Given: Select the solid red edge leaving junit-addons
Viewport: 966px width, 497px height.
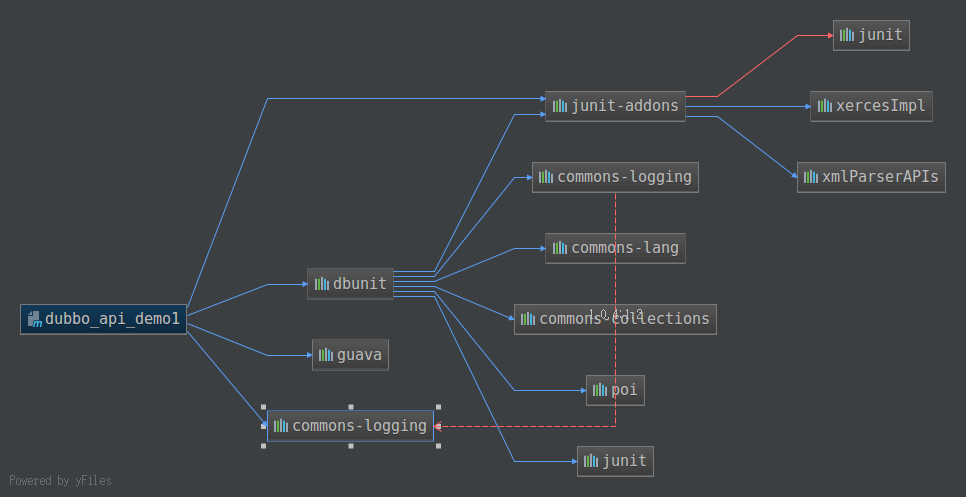Looking at the screenshot, I should coord(758,66).
